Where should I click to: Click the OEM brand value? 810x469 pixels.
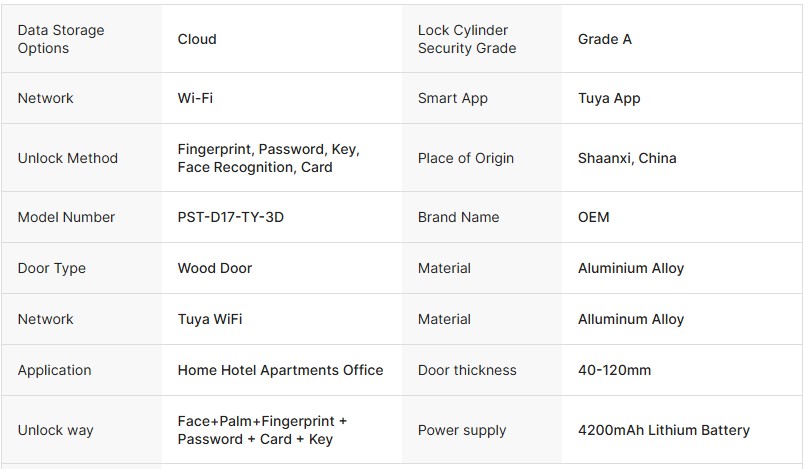click(x=594, y=217)
